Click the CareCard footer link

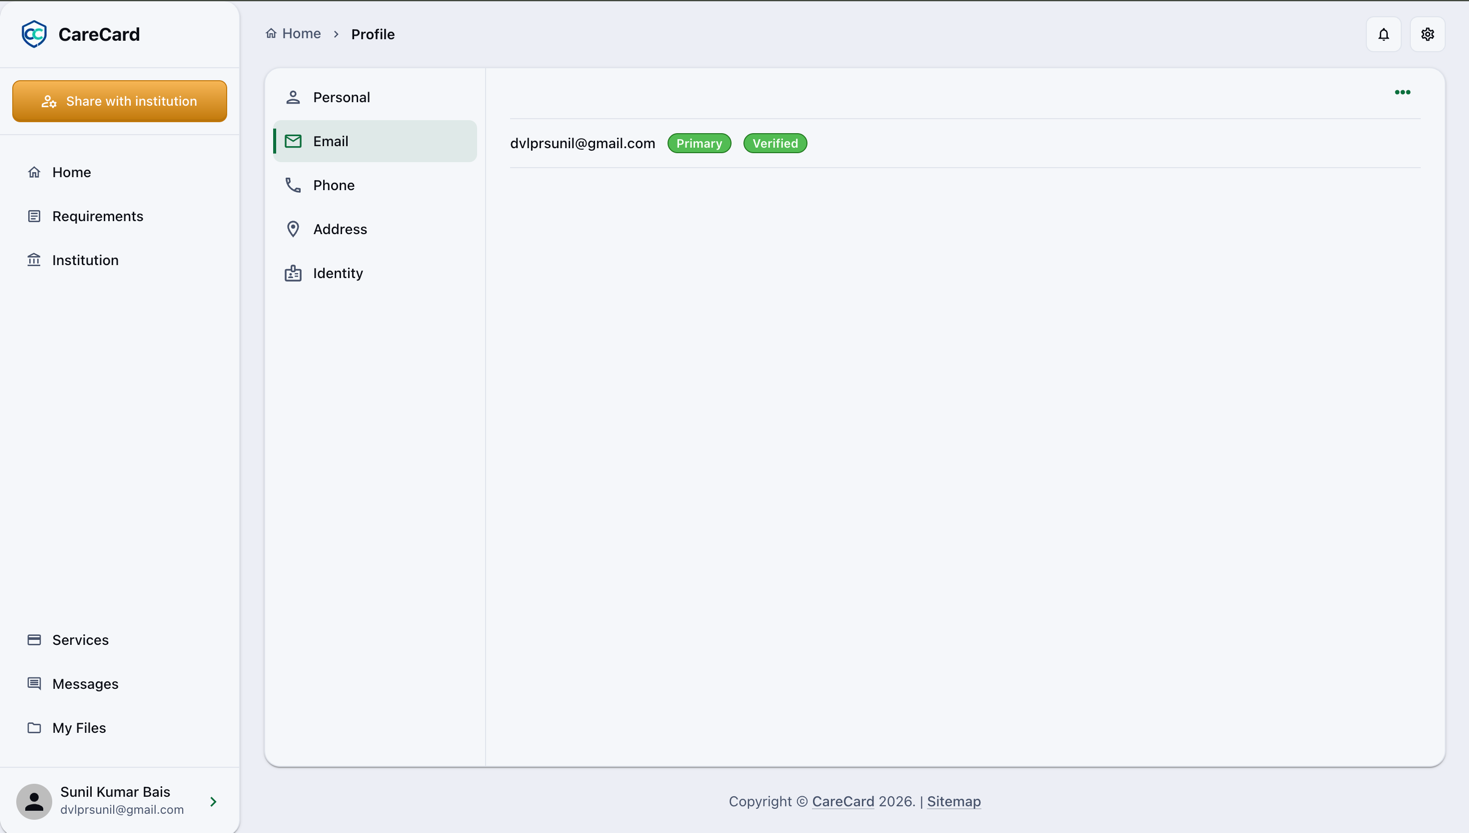[843, 801]
